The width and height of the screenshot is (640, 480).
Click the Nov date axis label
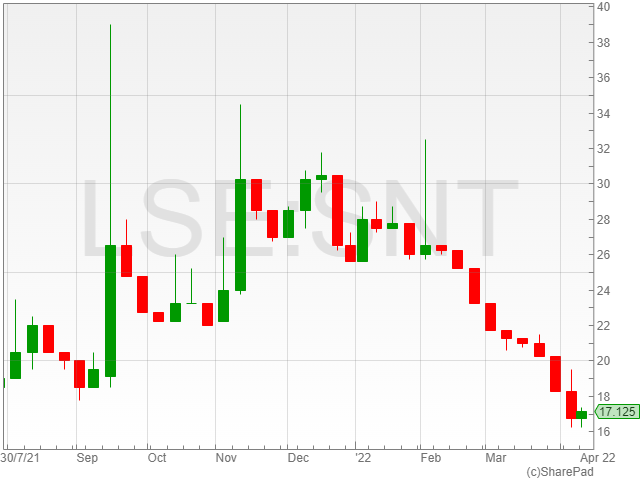[x=226, y=458]
